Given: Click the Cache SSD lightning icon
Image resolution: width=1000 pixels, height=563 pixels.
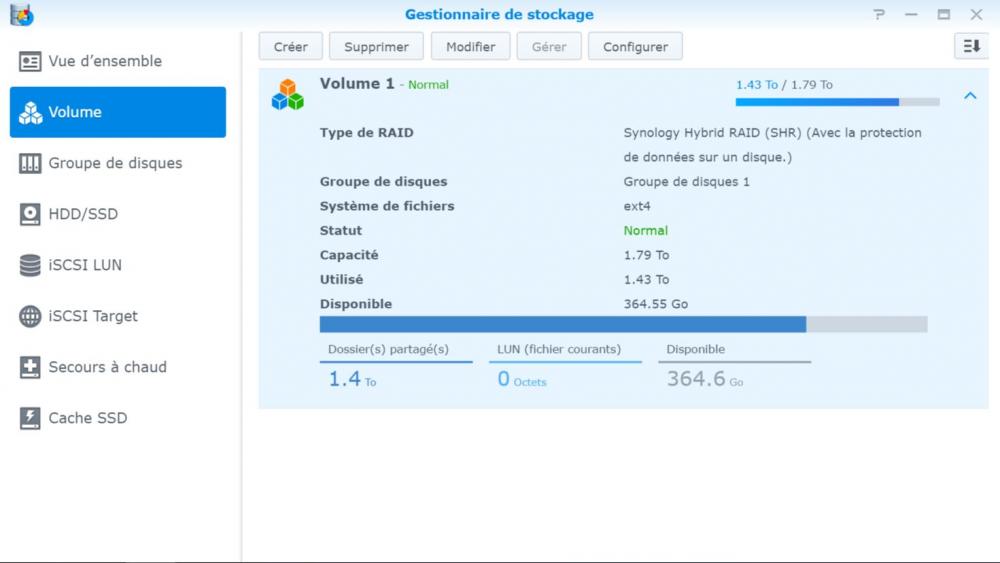Looking at the screenshot, I should (x=30, y=418).
